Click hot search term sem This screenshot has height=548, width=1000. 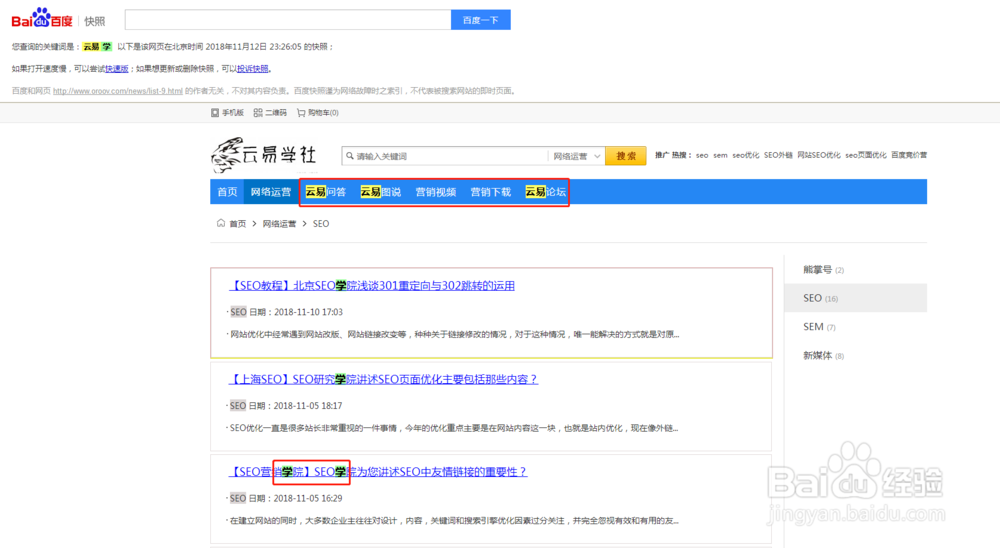click(x=720, y=155)
